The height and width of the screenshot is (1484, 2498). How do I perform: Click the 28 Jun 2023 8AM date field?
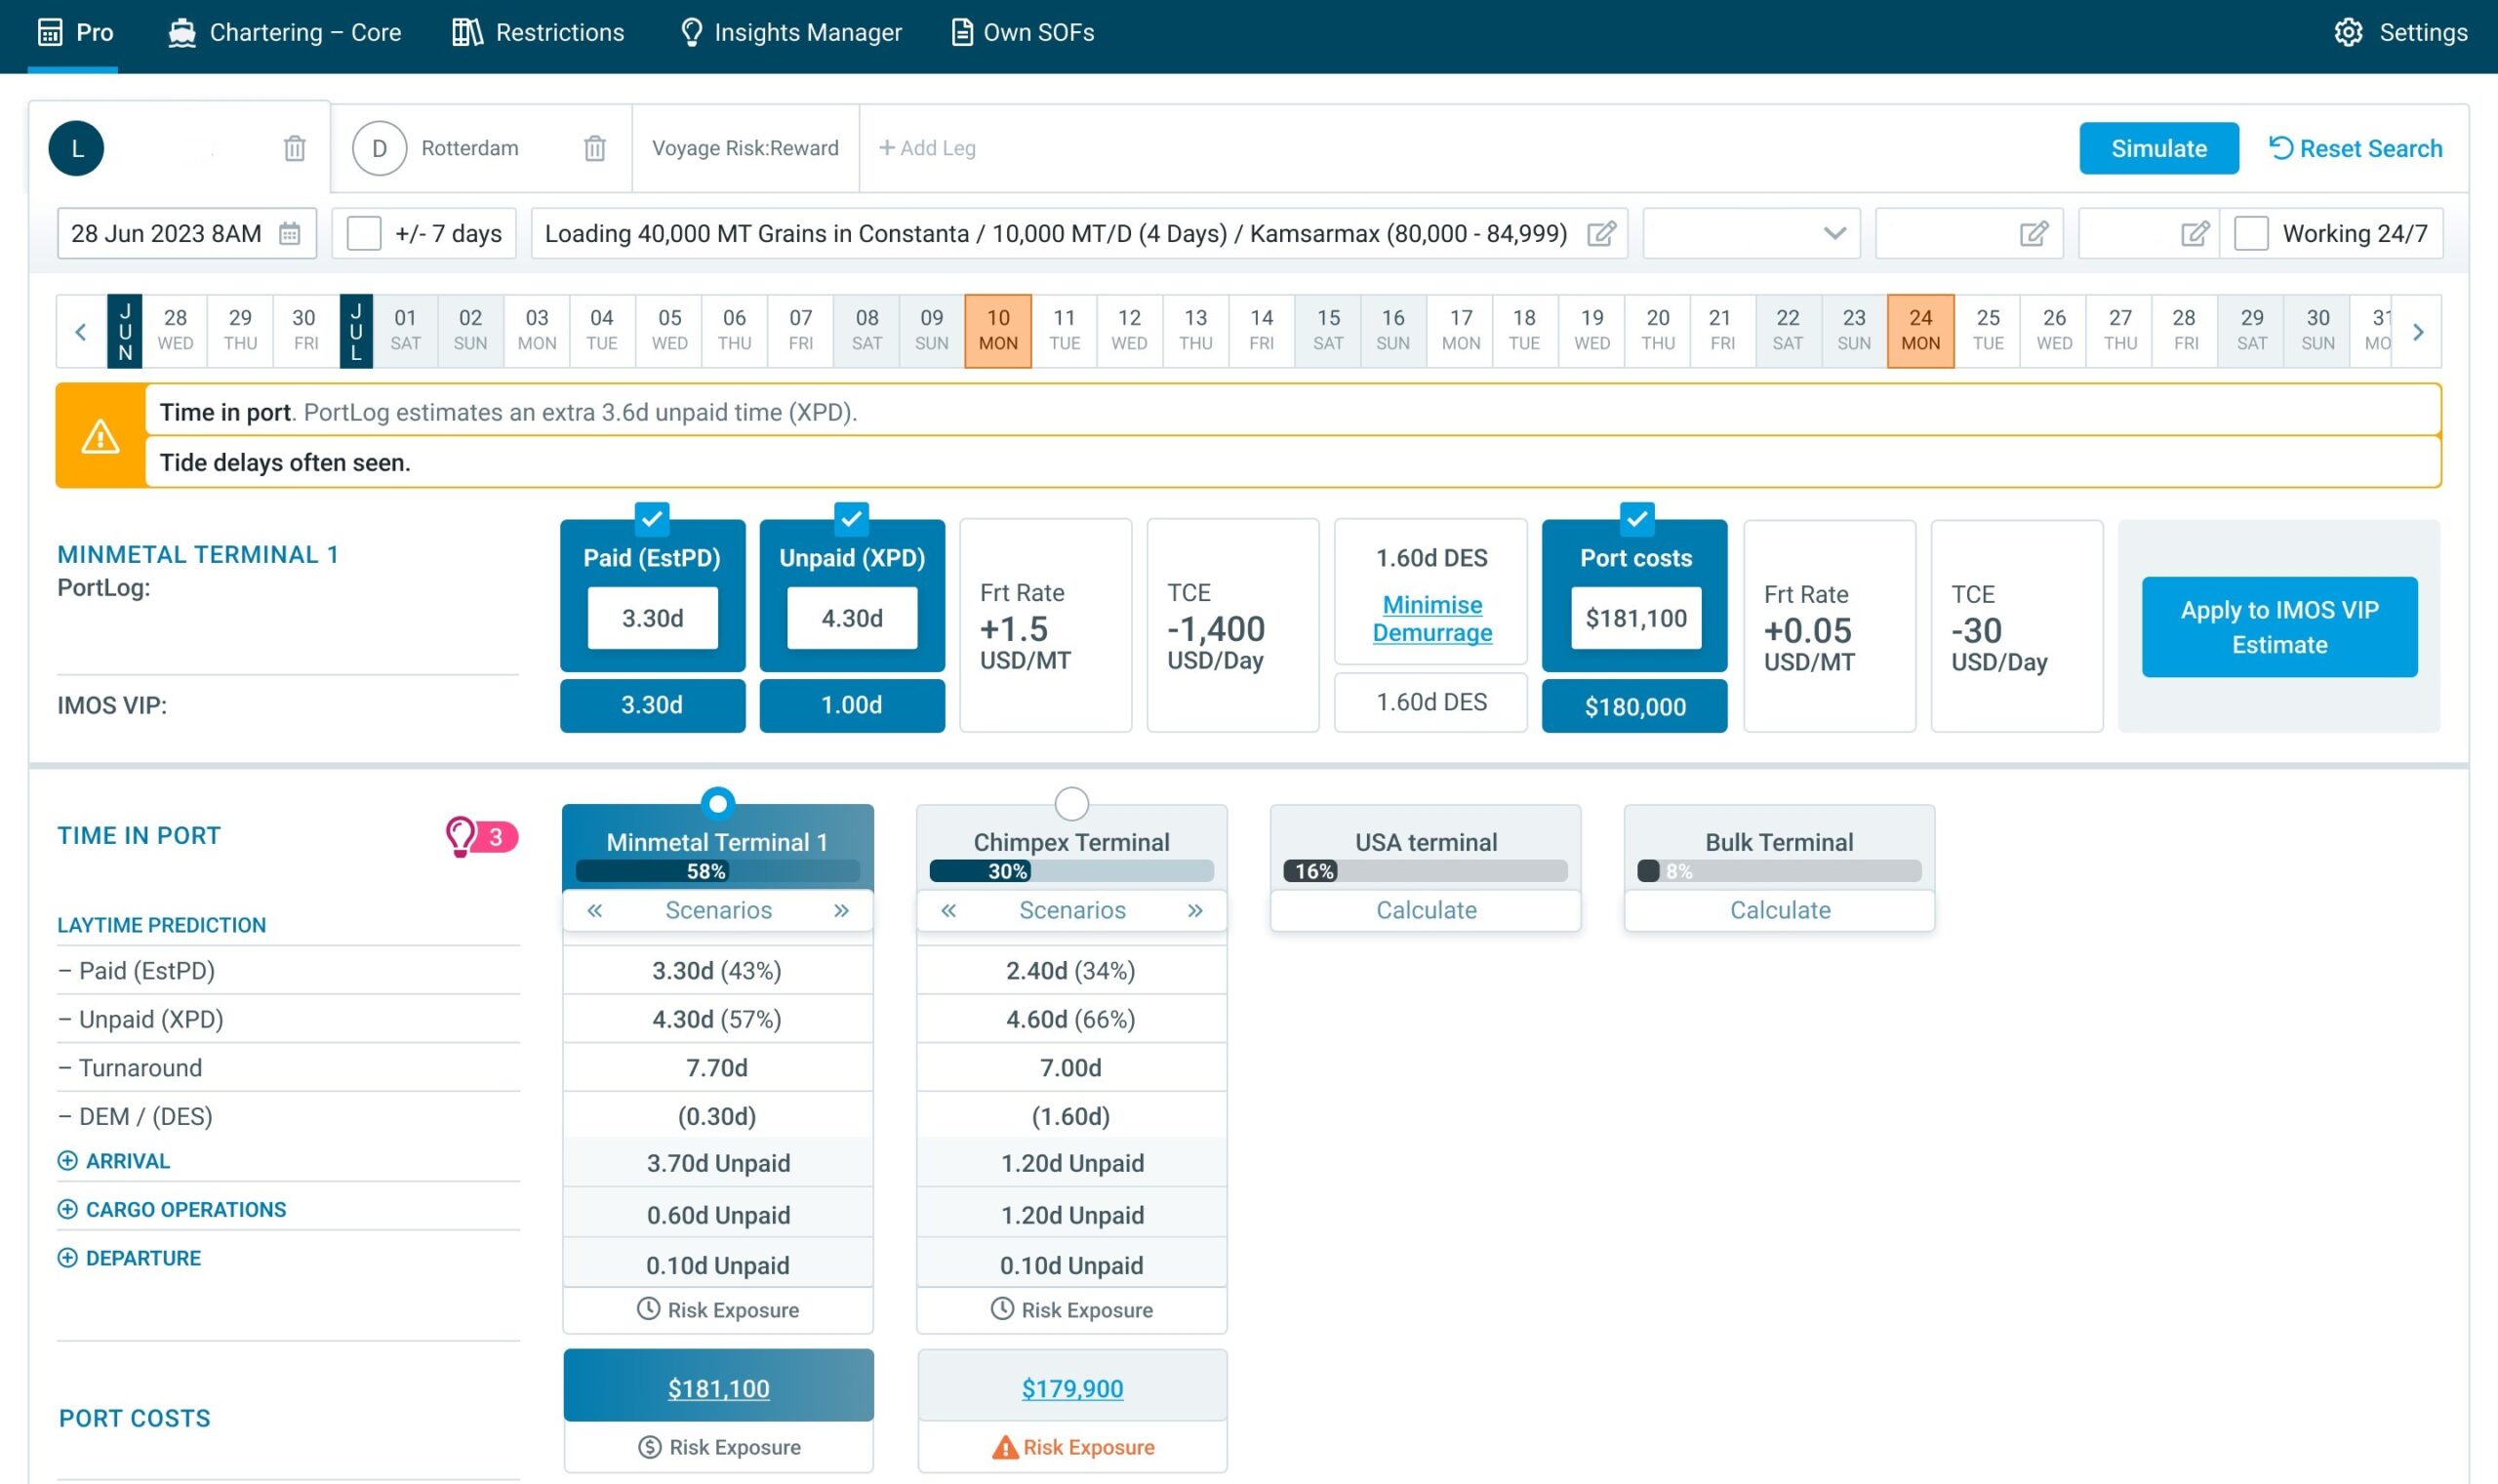186,233
